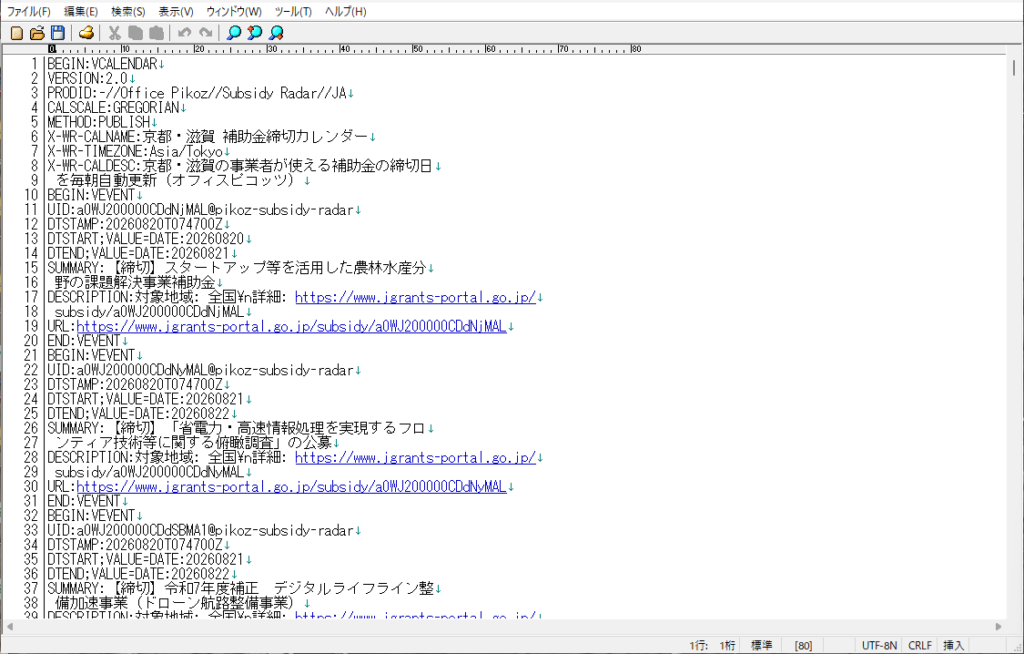The width and height of the screenshot is (1024, 654).
Task: Click the X-WR-CALNAME 補助金締切カレンダー line
Action: click(208, 137)
